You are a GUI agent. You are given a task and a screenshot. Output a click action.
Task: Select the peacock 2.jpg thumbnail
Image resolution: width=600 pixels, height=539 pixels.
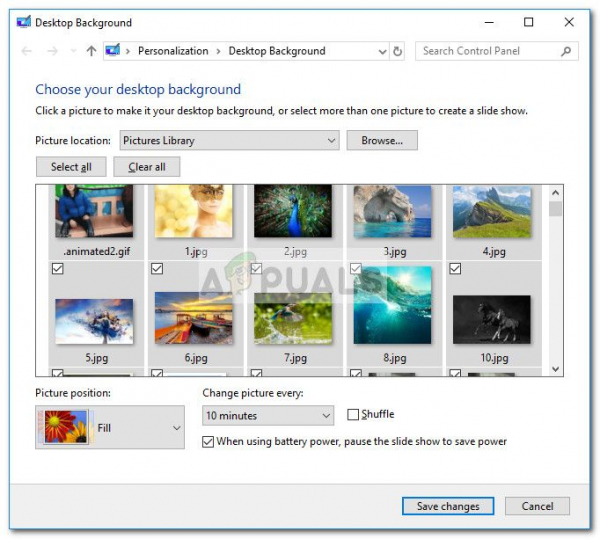point(293,211)
